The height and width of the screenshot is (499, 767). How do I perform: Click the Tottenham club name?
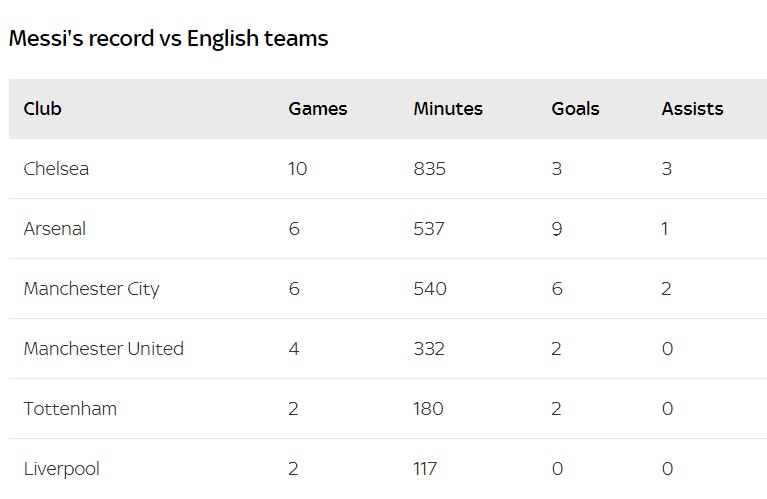tap(70, 408)
